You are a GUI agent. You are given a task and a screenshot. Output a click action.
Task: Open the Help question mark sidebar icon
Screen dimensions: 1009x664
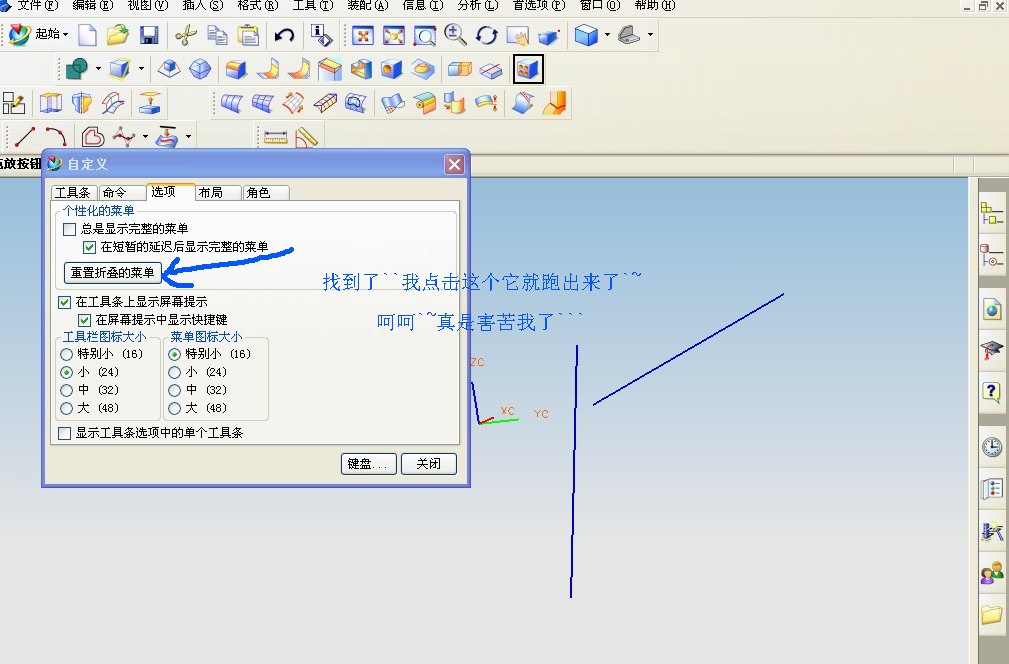(x=992, y=391)
